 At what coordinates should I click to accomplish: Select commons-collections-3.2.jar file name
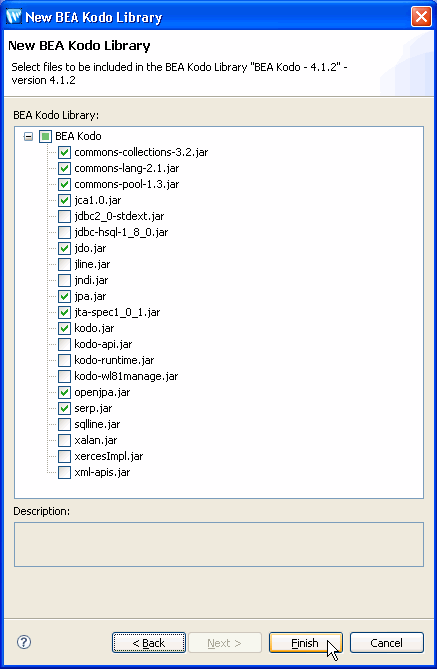click(141, 152)
